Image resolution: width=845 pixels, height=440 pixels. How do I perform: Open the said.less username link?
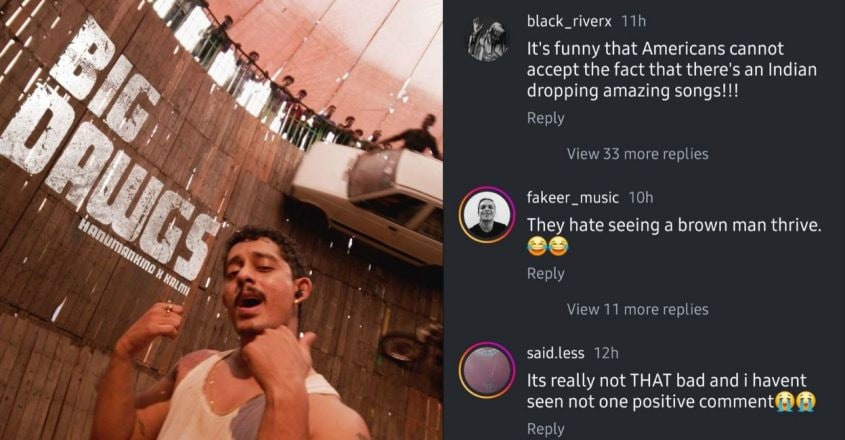pos(555,353)
